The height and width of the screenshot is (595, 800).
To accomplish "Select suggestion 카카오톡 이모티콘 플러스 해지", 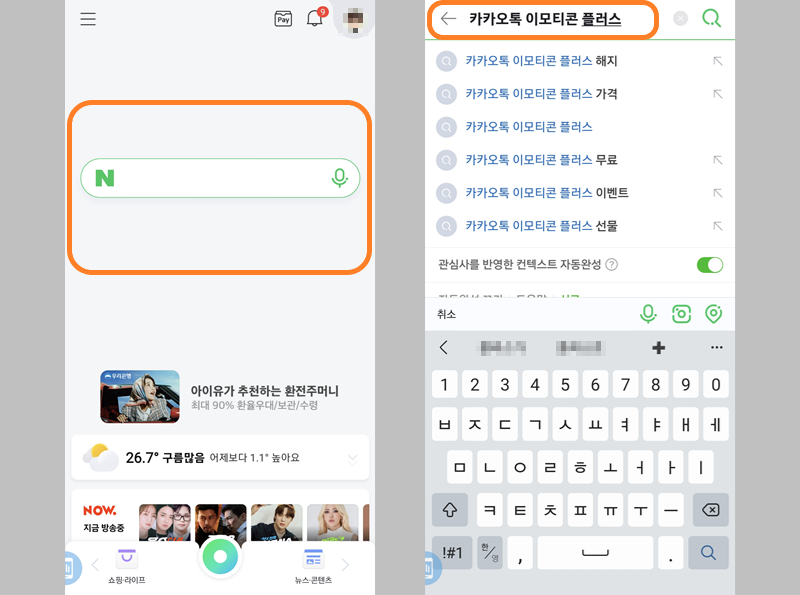I will pos(541,61).
